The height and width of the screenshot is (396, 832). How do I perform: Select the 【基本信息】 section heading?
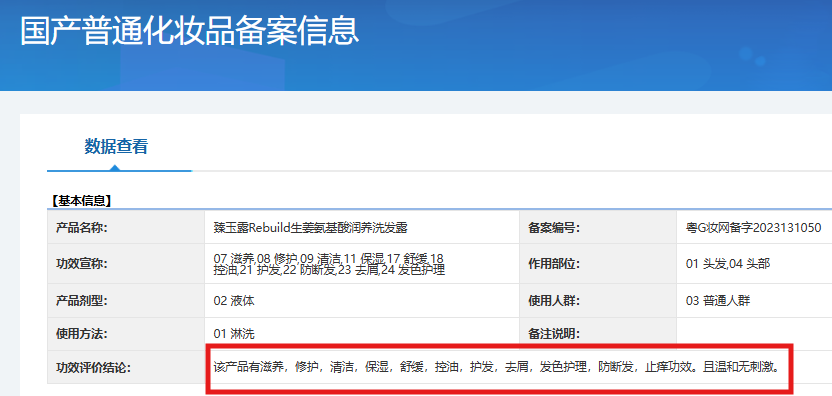click(x=81, y=201)
